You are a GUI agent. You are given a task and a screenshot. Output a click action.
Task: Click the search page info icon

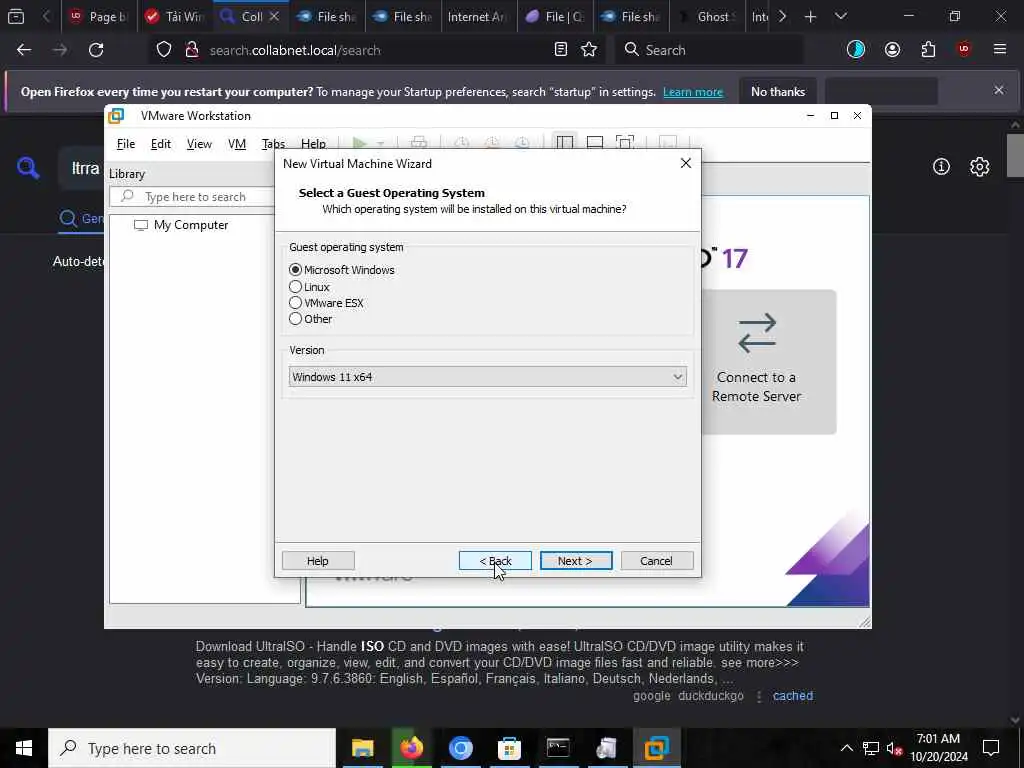941,167
